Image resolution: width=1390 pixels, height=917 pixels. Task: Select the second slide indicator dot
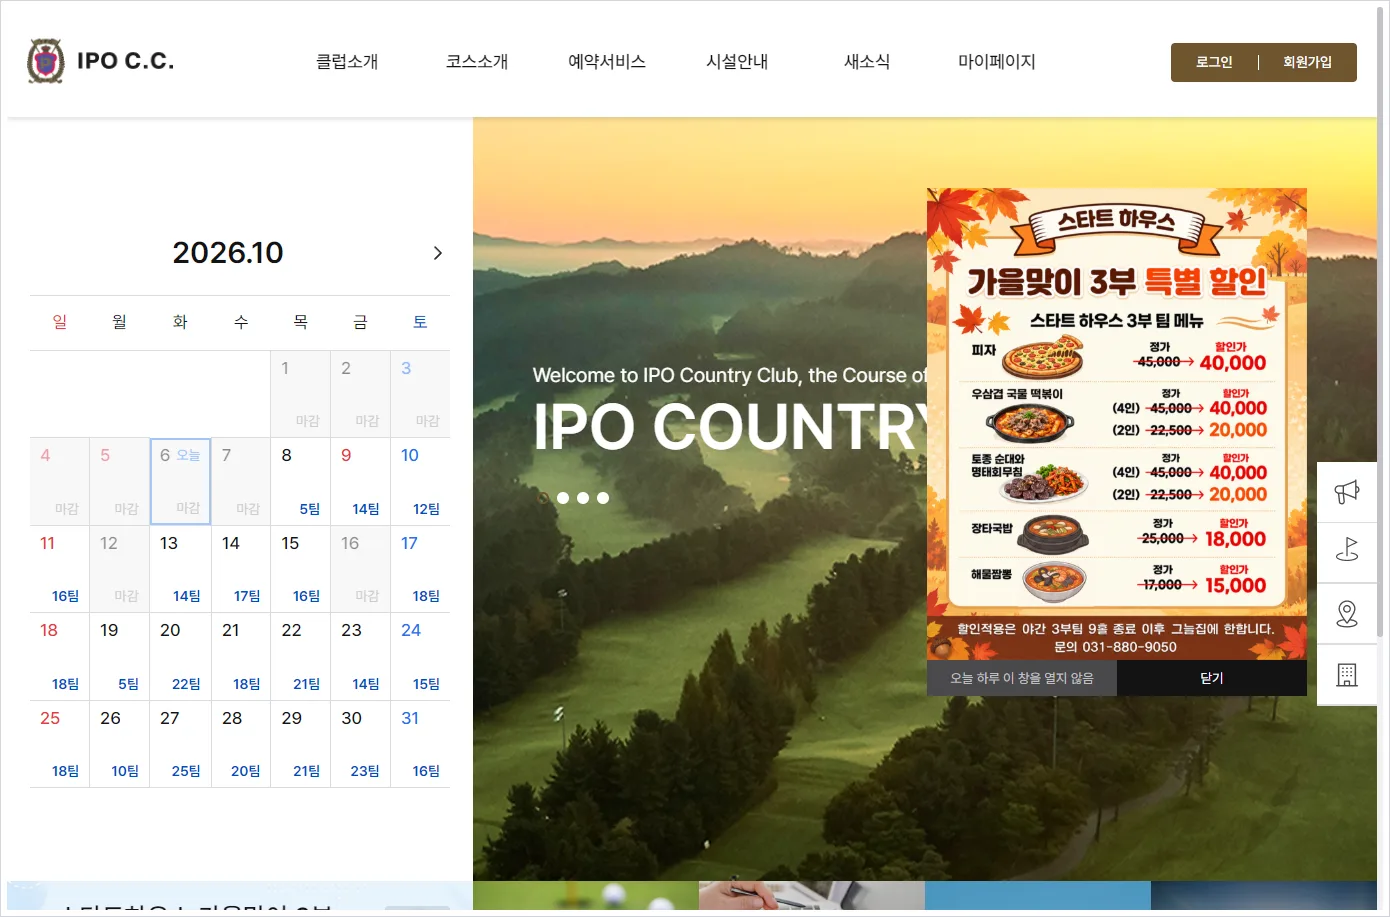click(x=563, y=498)
